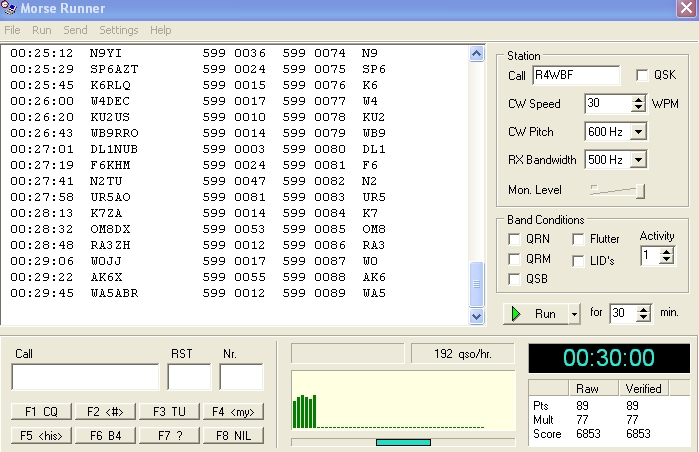Increase run duration minutes spinner
Screen dimensions: 699x452
point(644,309)
